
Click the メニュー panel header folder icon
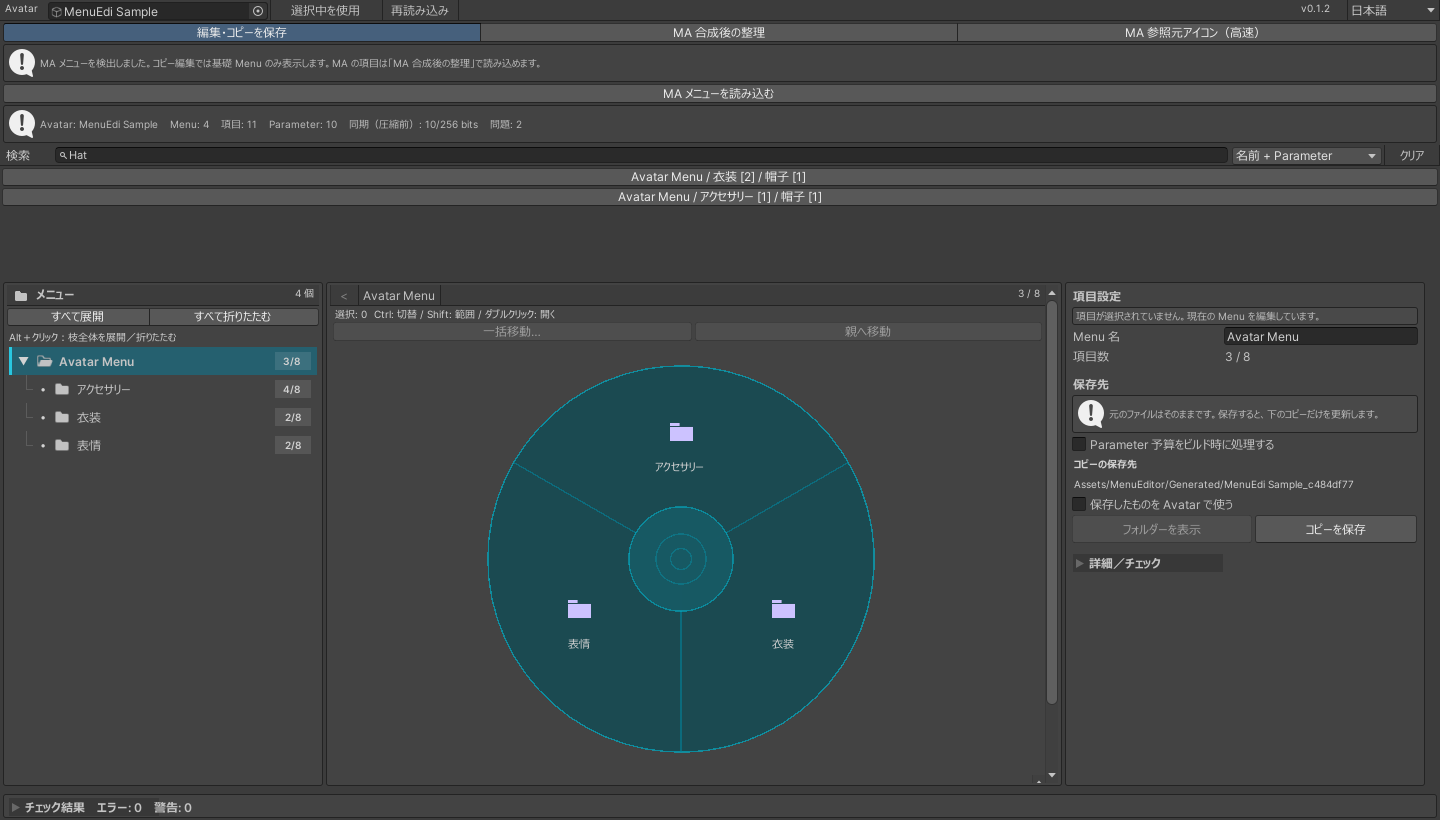click(x=21, y=295)
